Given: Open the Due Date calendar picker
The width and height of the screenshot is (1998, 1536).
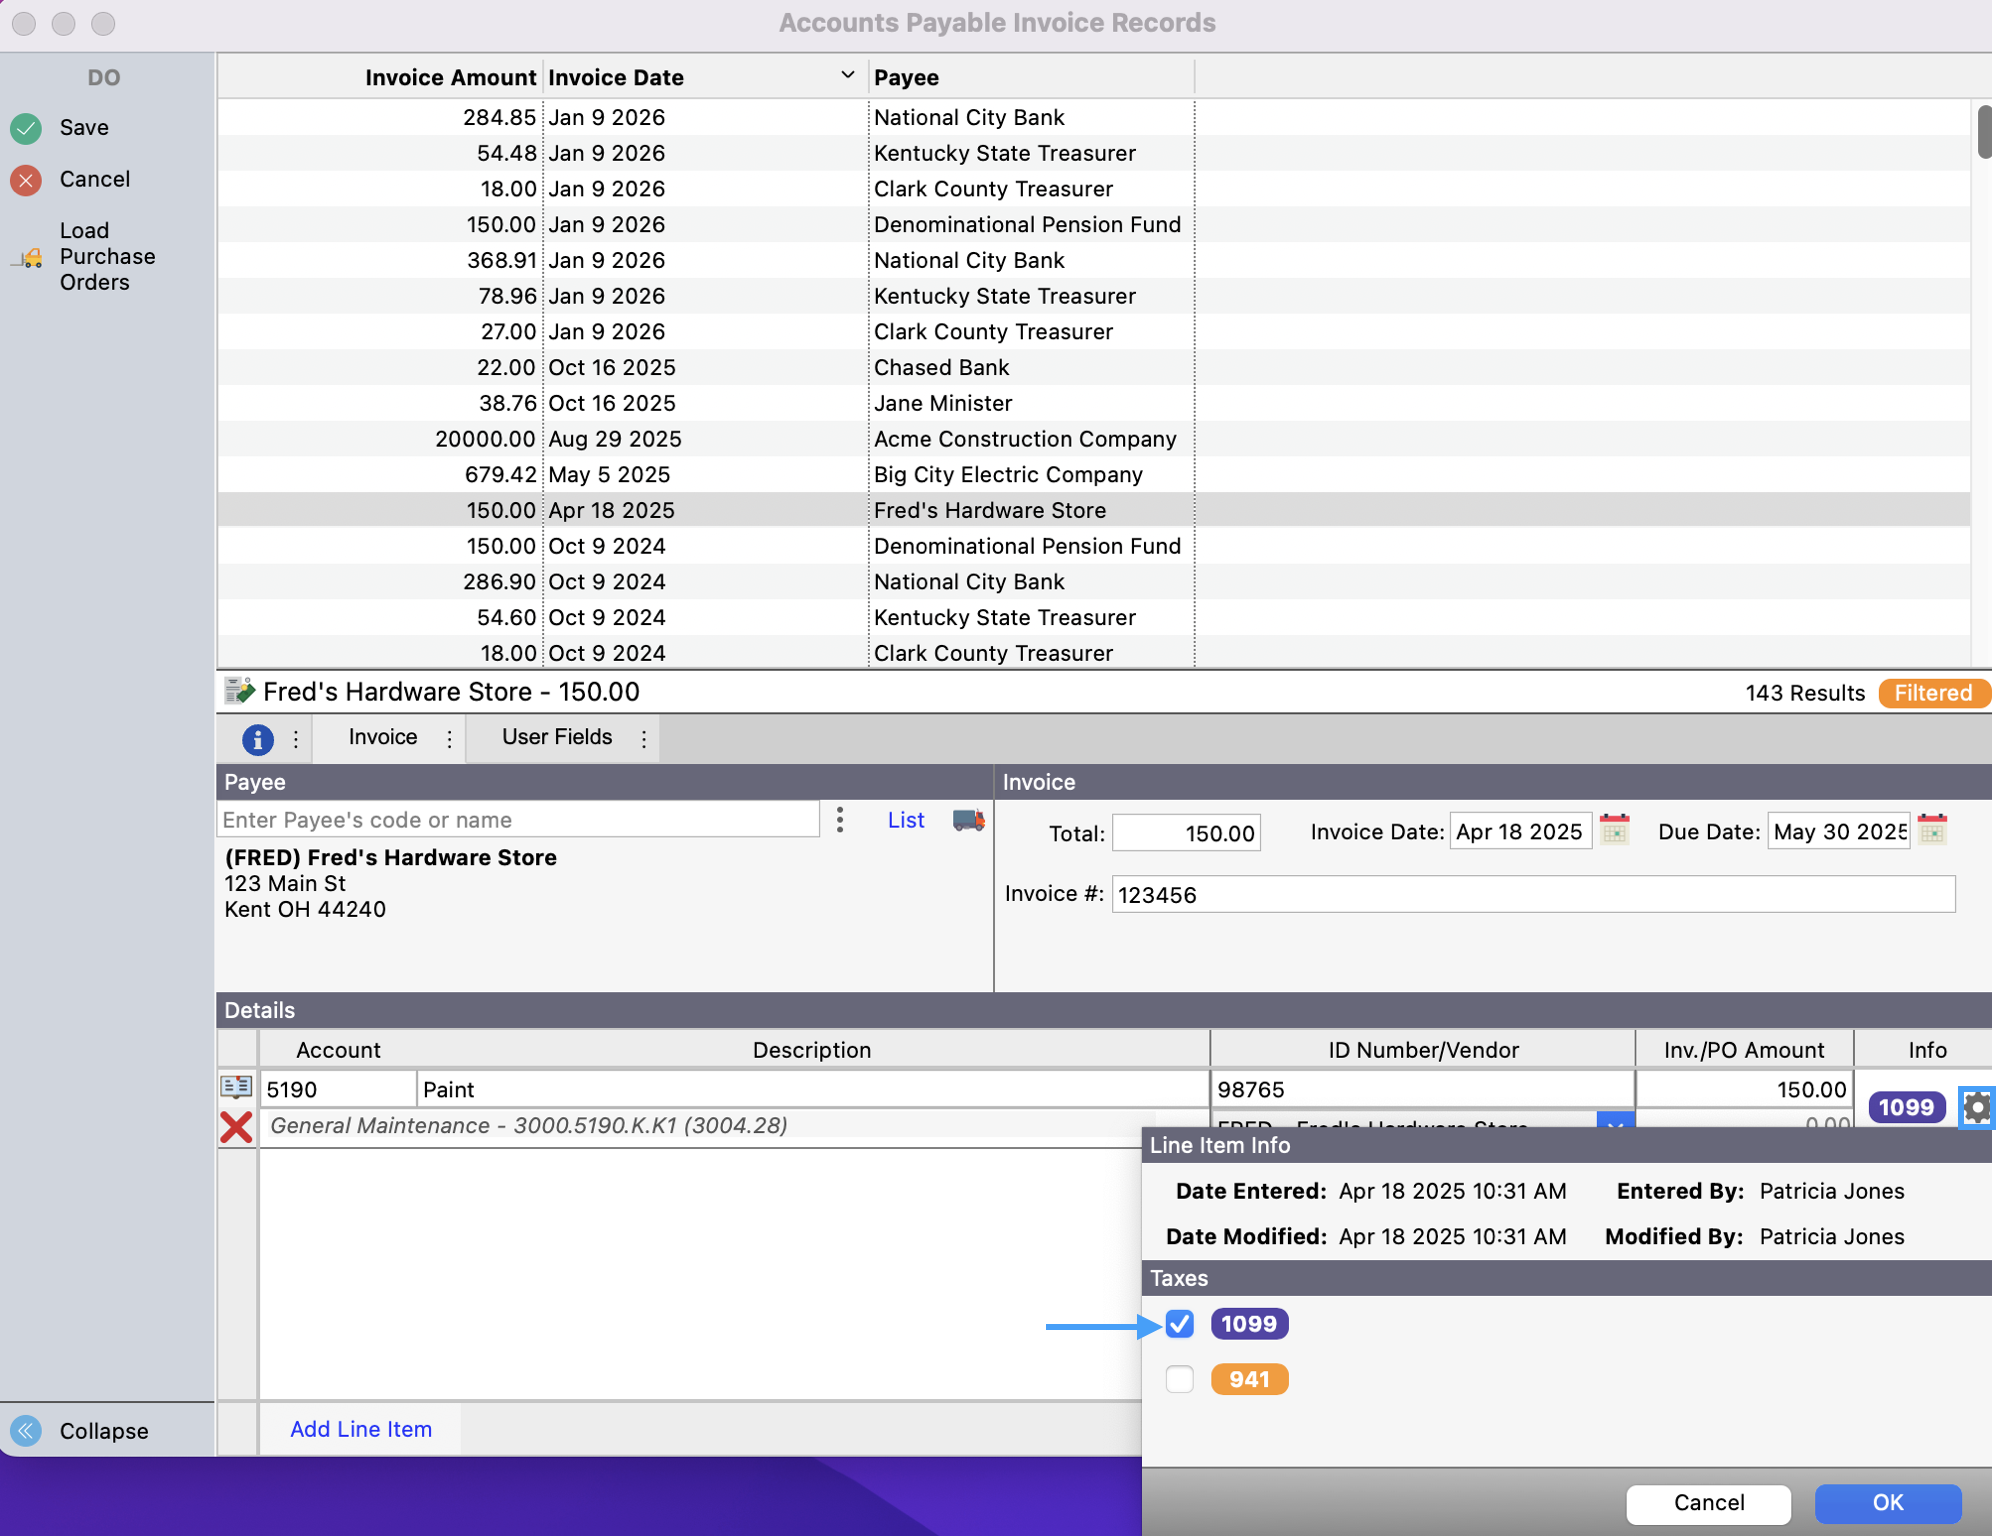Looking at the screenshot, I should [x=1932, y=830].
